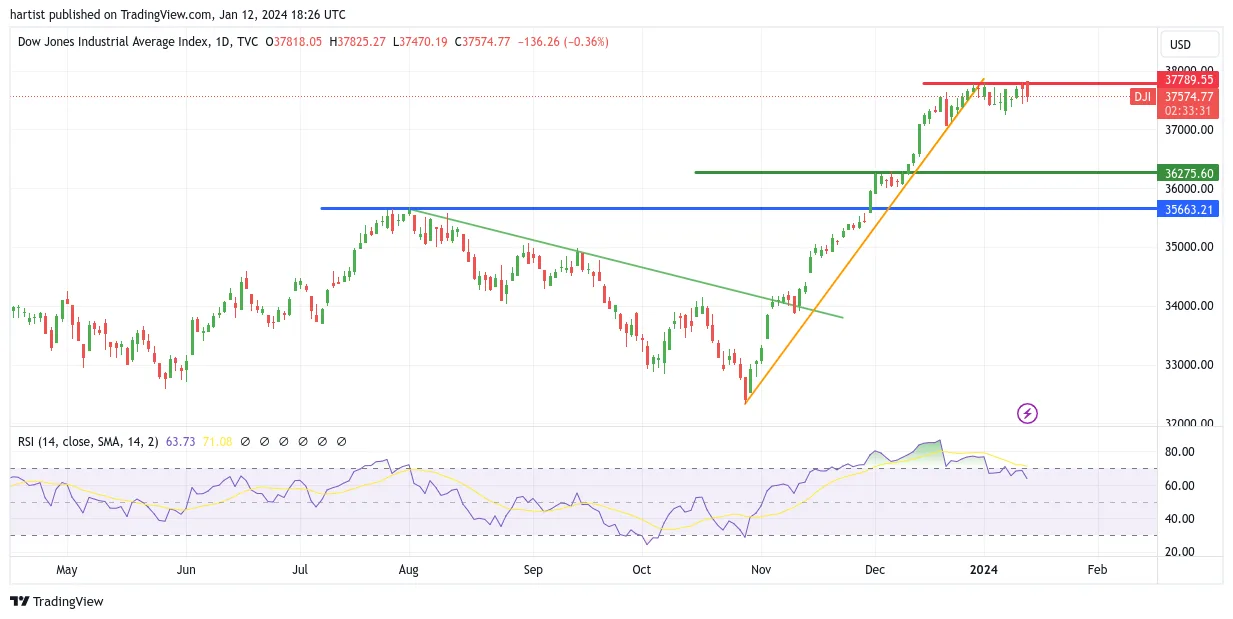Click the 1D interval in chart title
Screen dimensions: 1233x619
pyautogui.click(x=222, y=42)
